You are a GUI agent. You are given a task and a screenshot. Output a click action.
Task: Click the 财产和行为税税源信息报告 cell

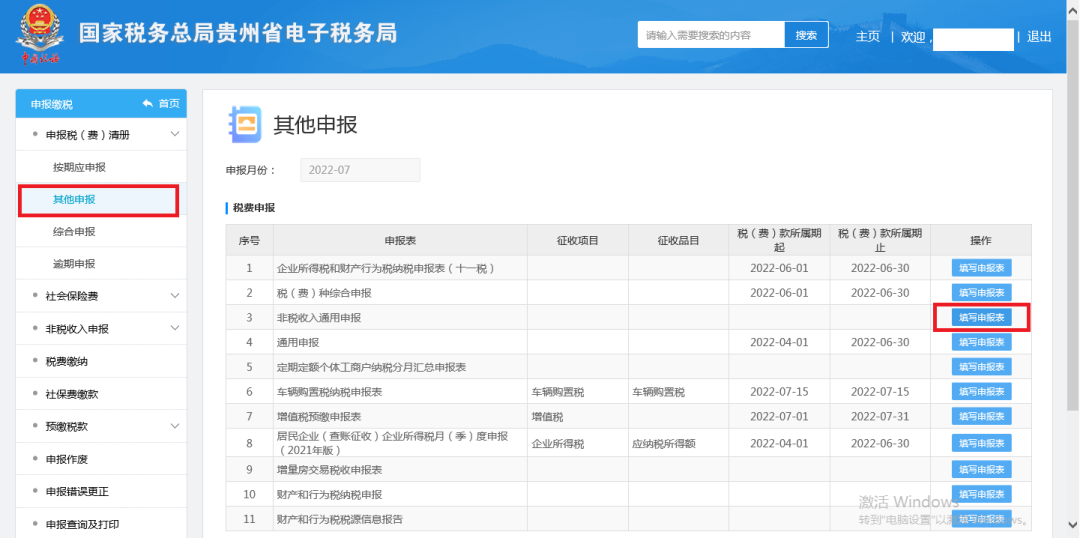(x=400, y=519)
